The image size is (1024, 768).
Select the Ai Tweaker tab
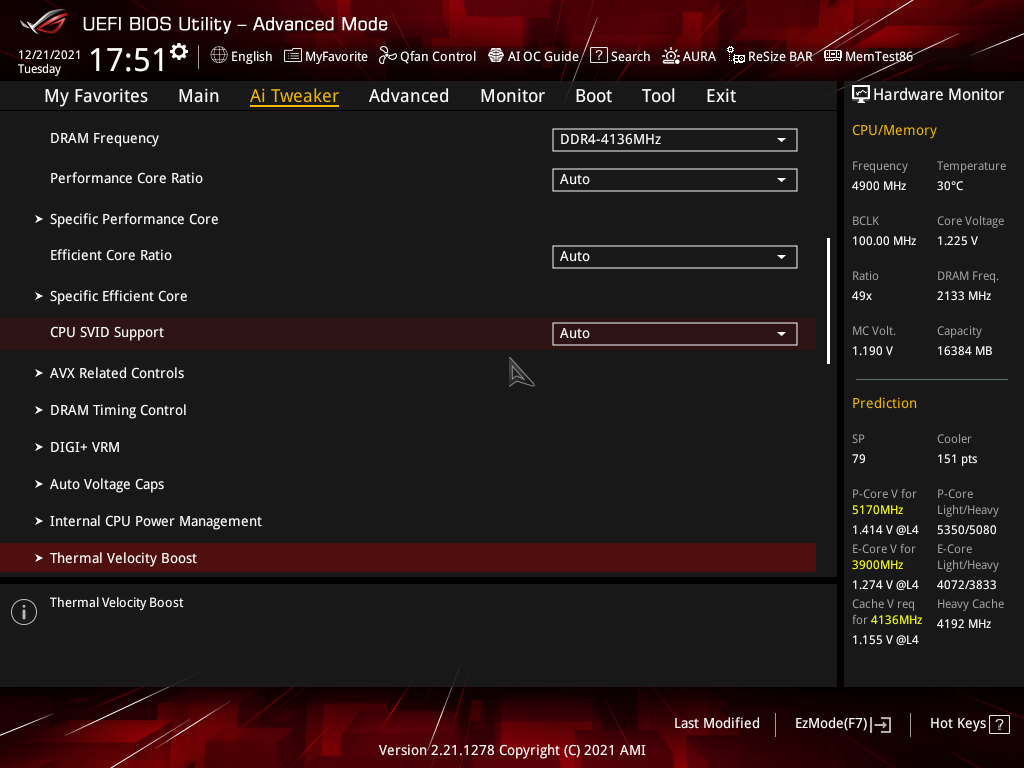click(x=295, y=96)
